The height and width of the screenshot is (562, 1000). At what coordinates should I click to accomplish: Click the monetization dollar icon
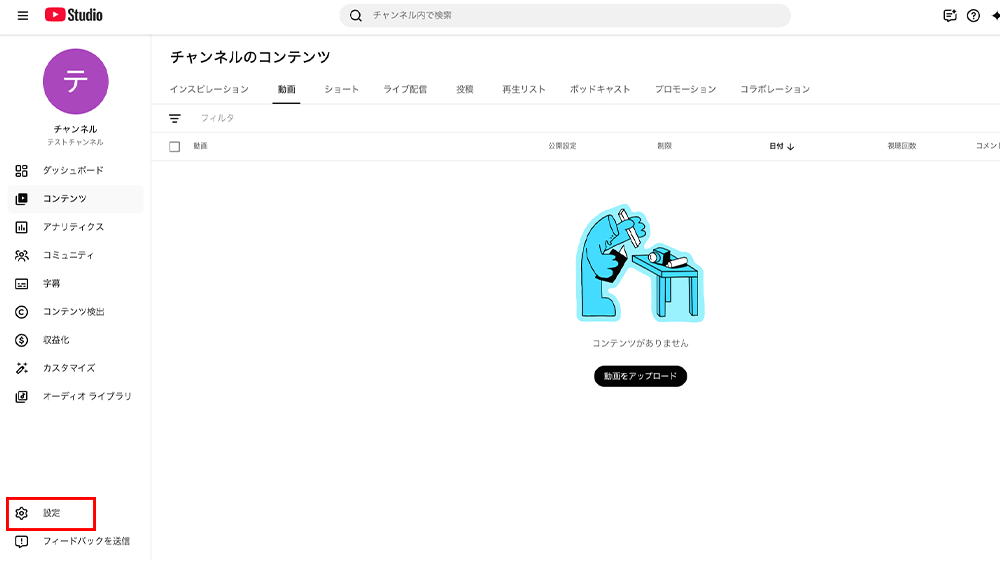[22, 340]
